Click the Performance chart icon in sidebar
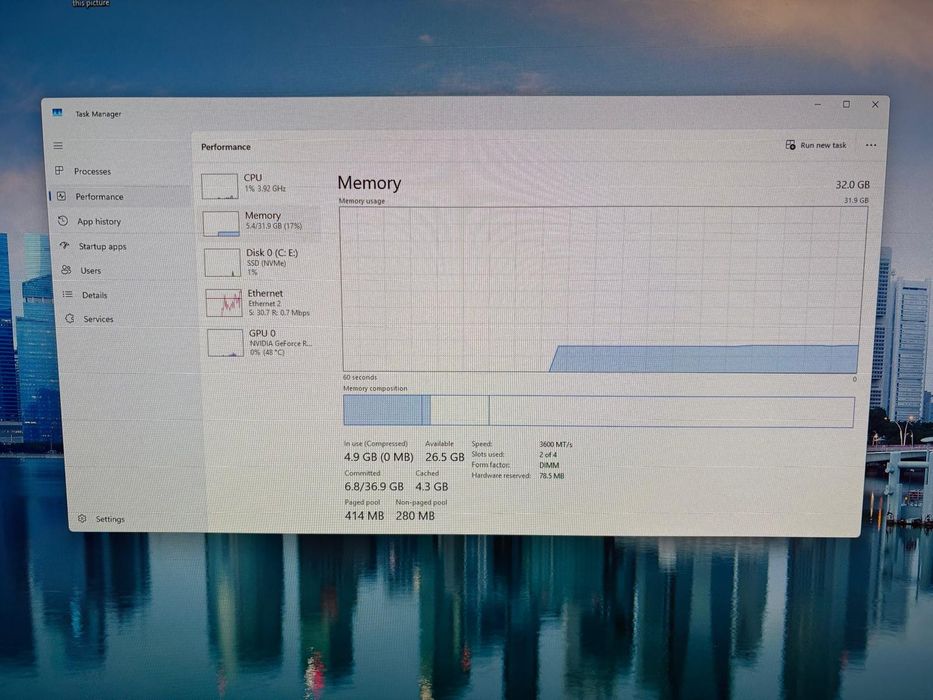The height and width of the screenshot is (700, 933). [x=61, y=196]
